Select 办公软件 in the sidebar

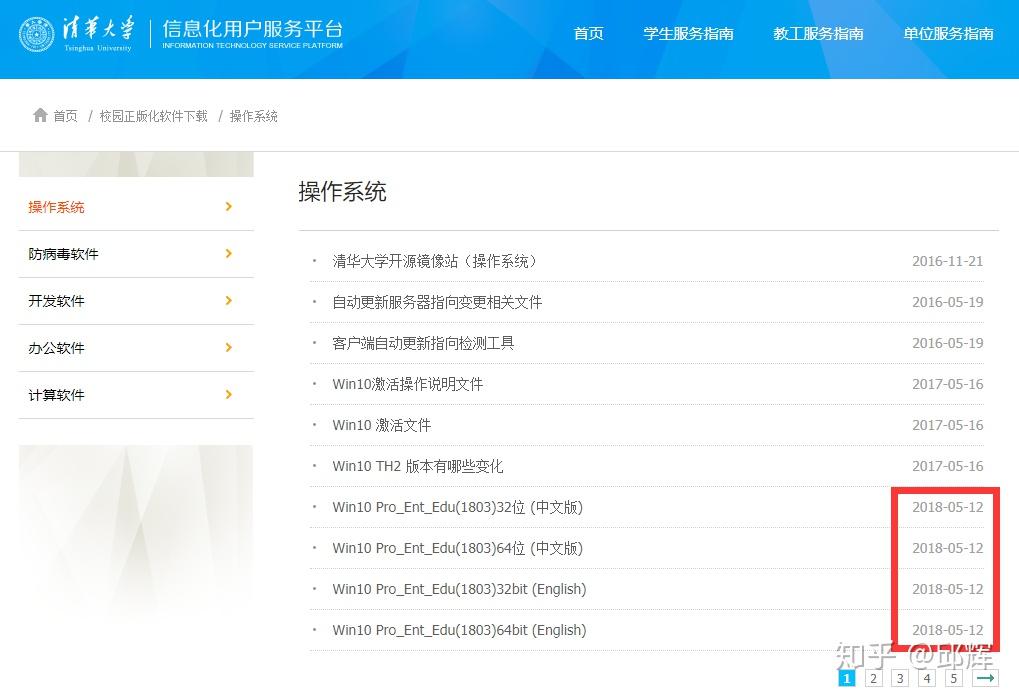(x=57, y=348)
